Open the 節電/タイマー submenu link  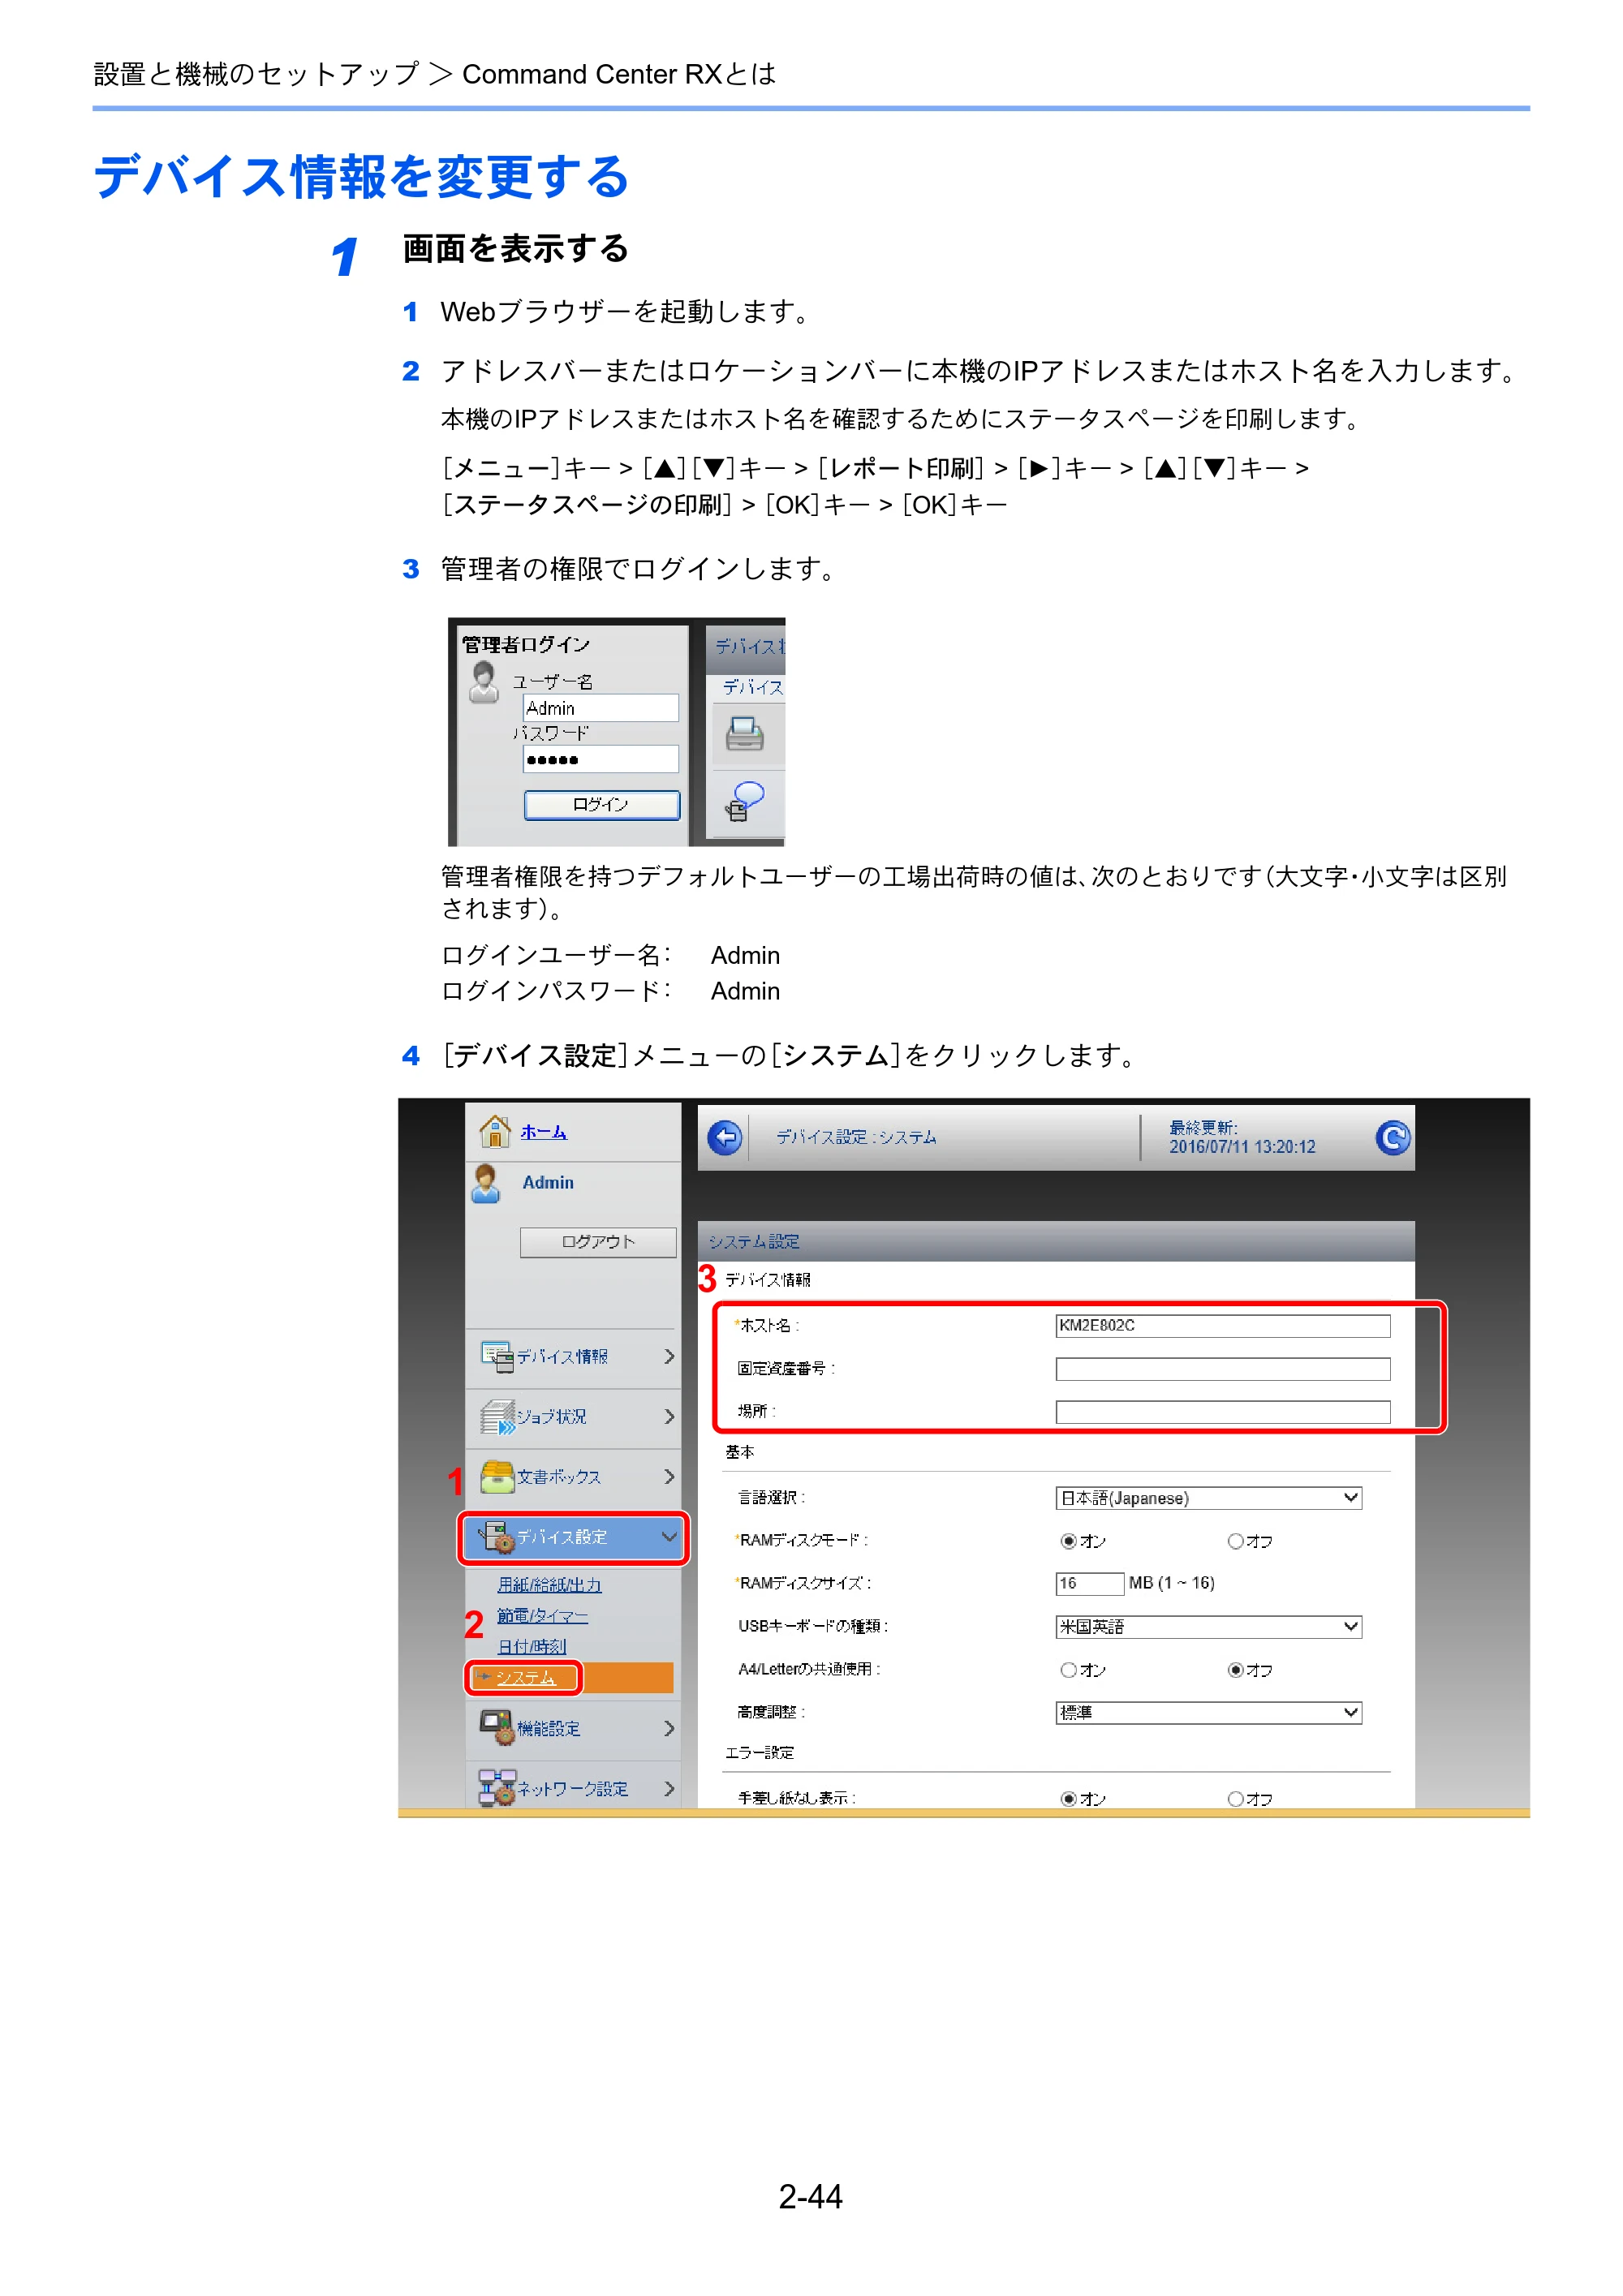[x=543, y=1616]
